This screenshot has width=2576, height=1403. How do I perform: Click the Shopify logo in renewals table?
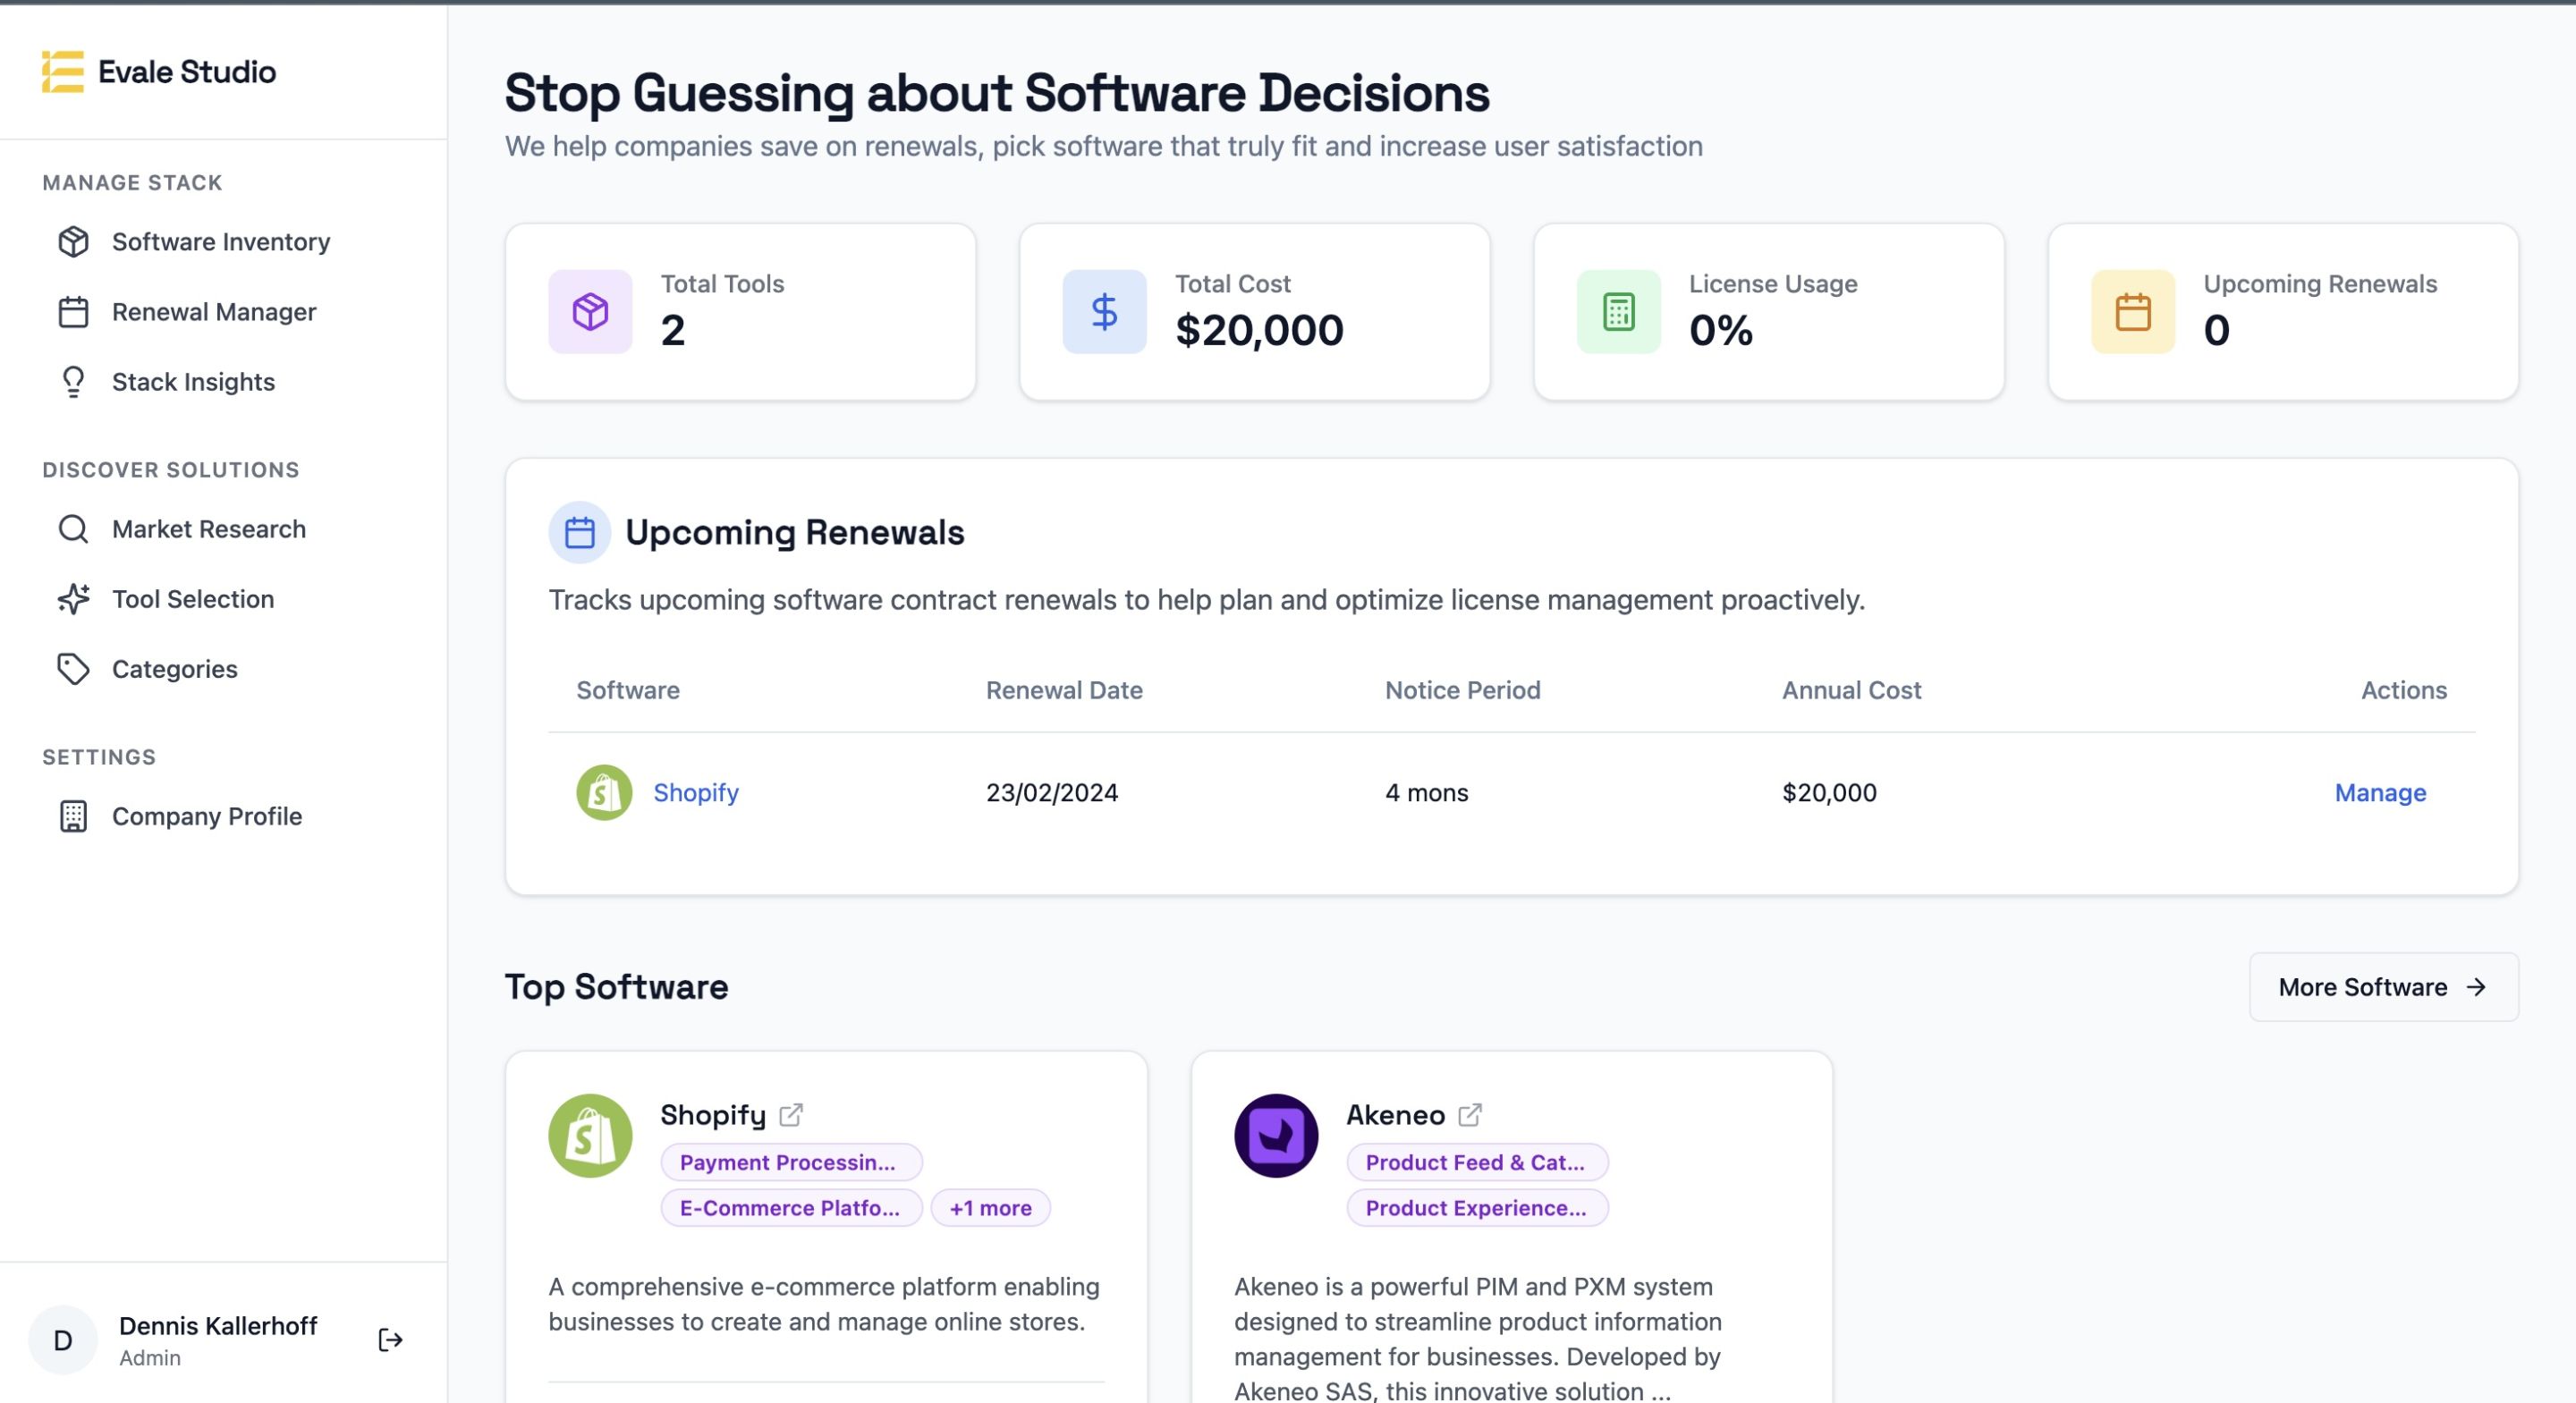coord(604,793)
